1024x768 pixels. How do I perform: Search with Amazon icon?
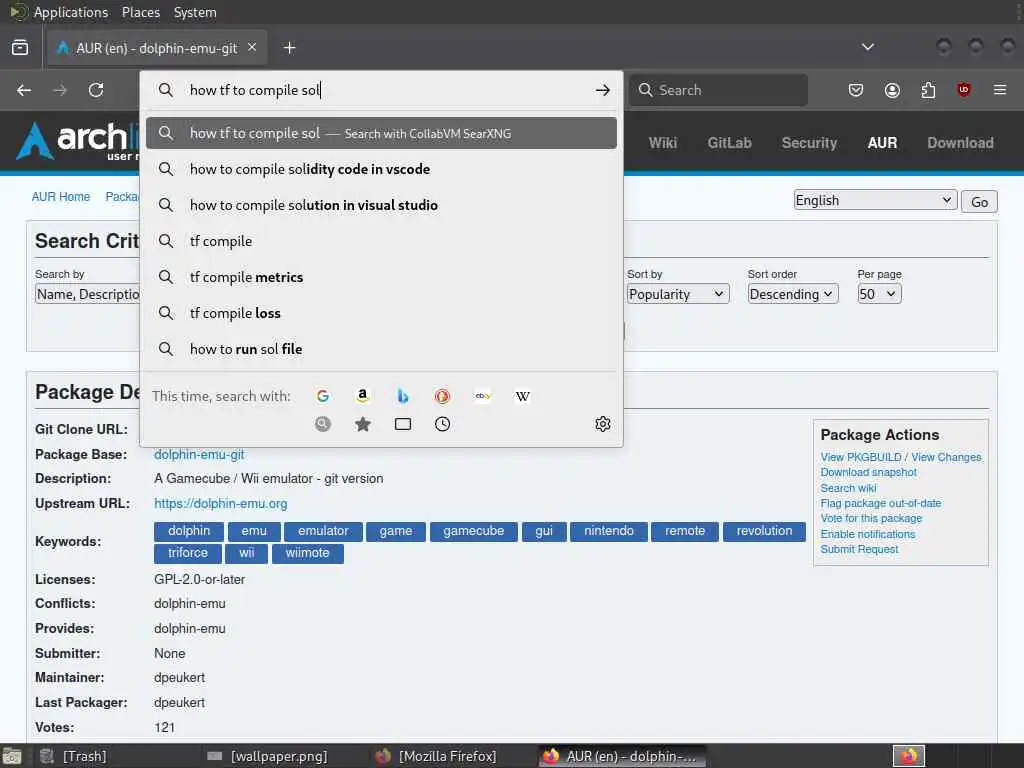click(362, 396)
